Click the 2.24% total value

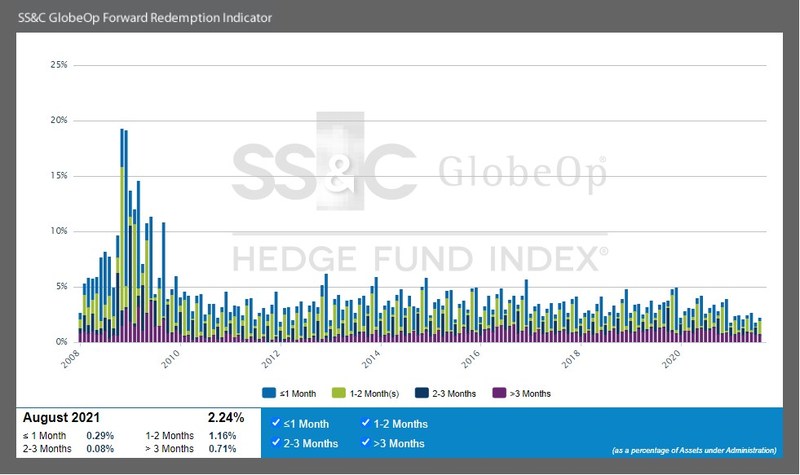tap(225, 417)
